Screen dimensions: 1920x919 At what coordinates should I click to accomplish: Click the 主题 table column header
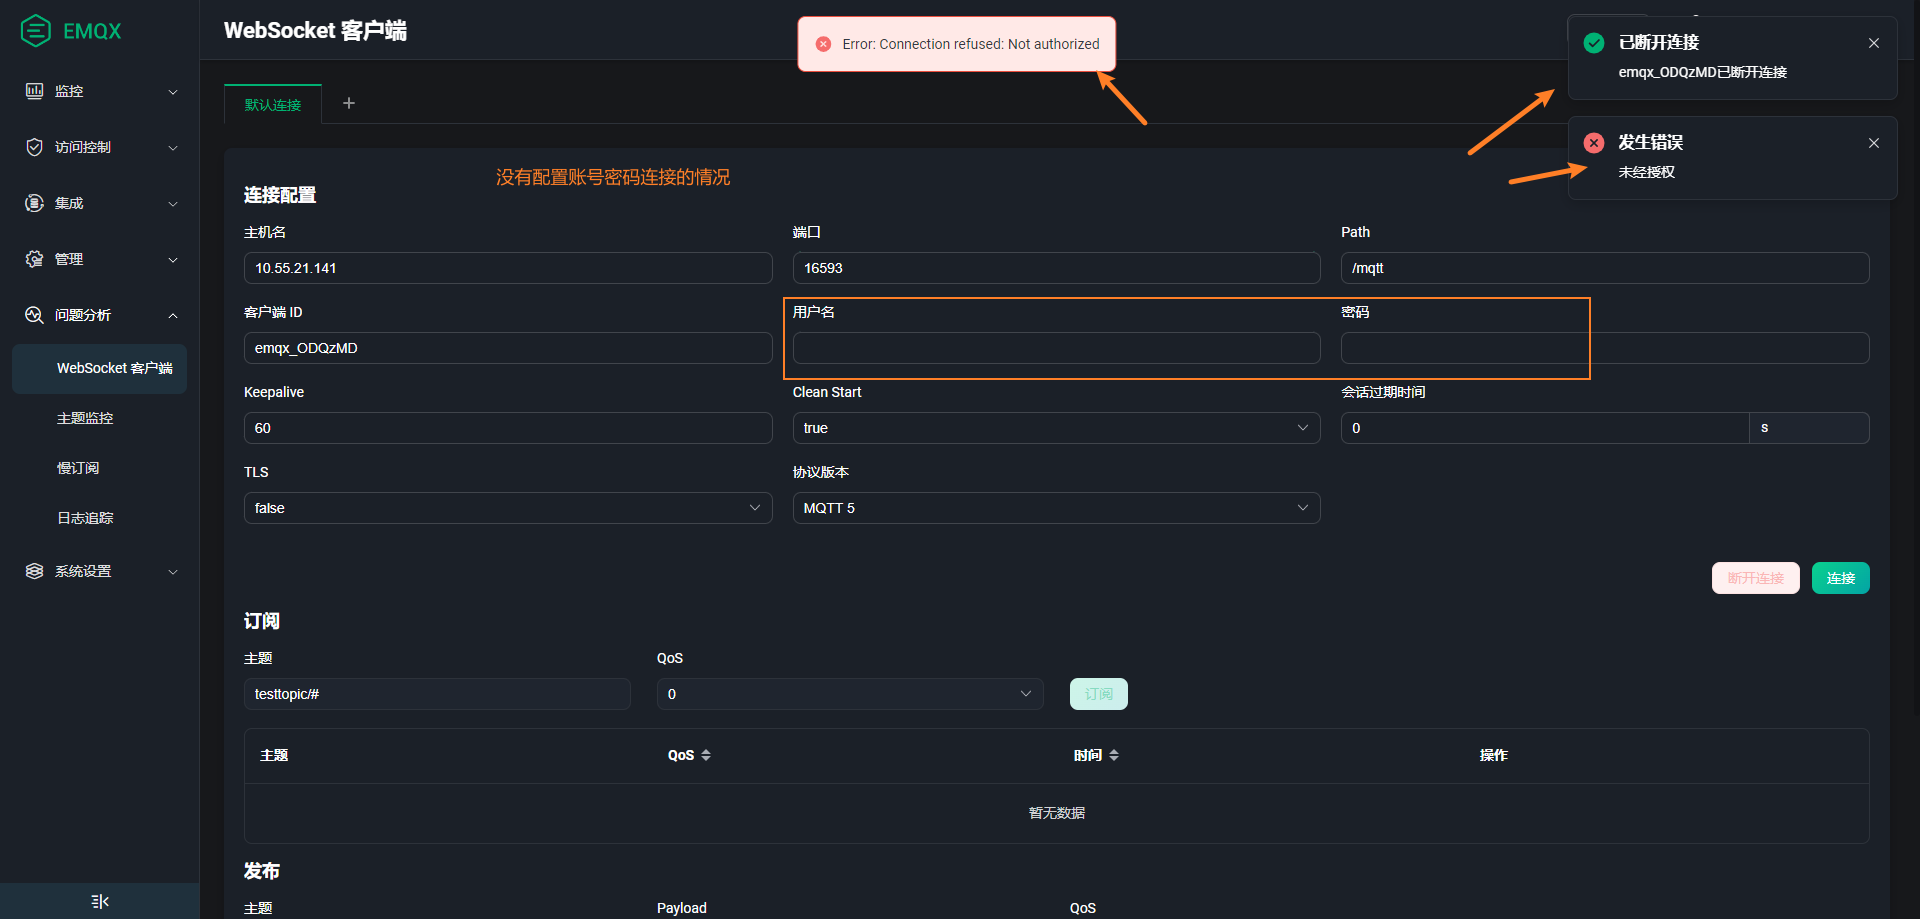click(274, 755)
